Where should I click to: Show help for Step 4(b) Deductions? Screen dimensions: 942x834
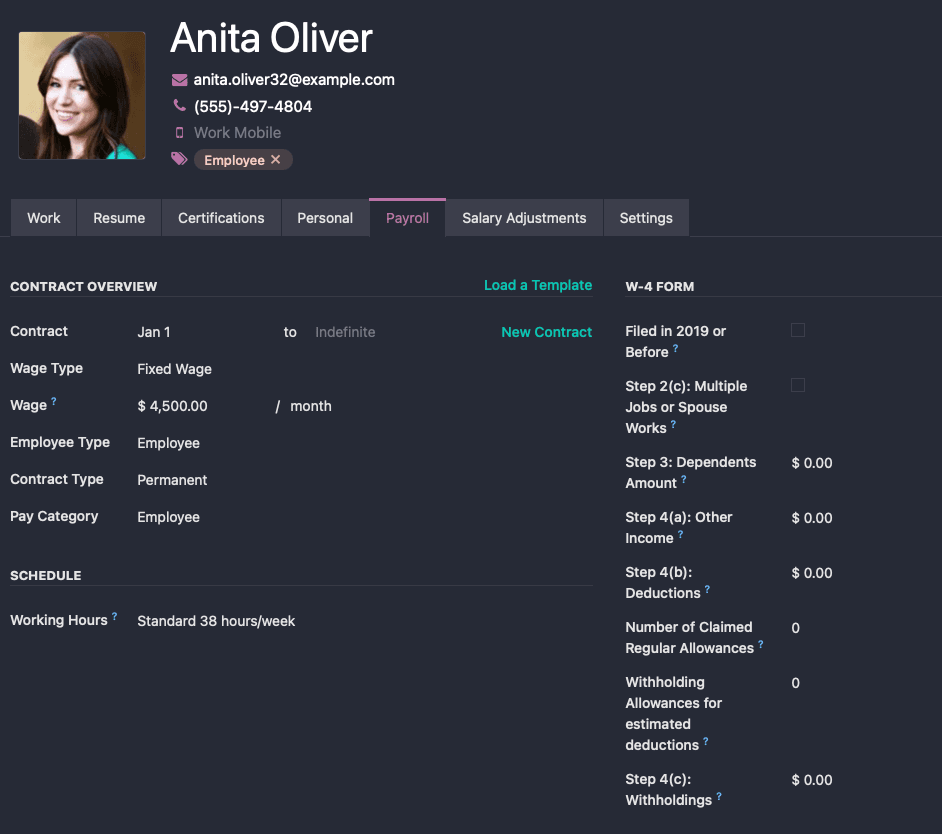707,589
